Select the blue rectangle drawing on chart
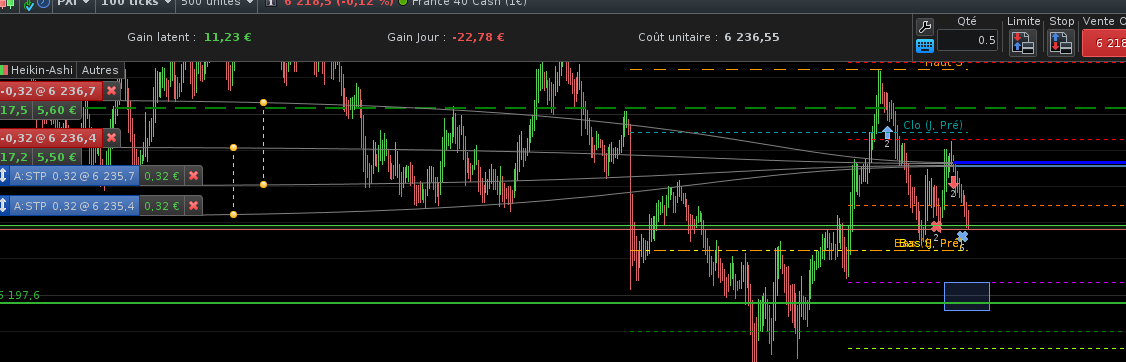This screenshot has width=1126, height=362. coord(967,297)
